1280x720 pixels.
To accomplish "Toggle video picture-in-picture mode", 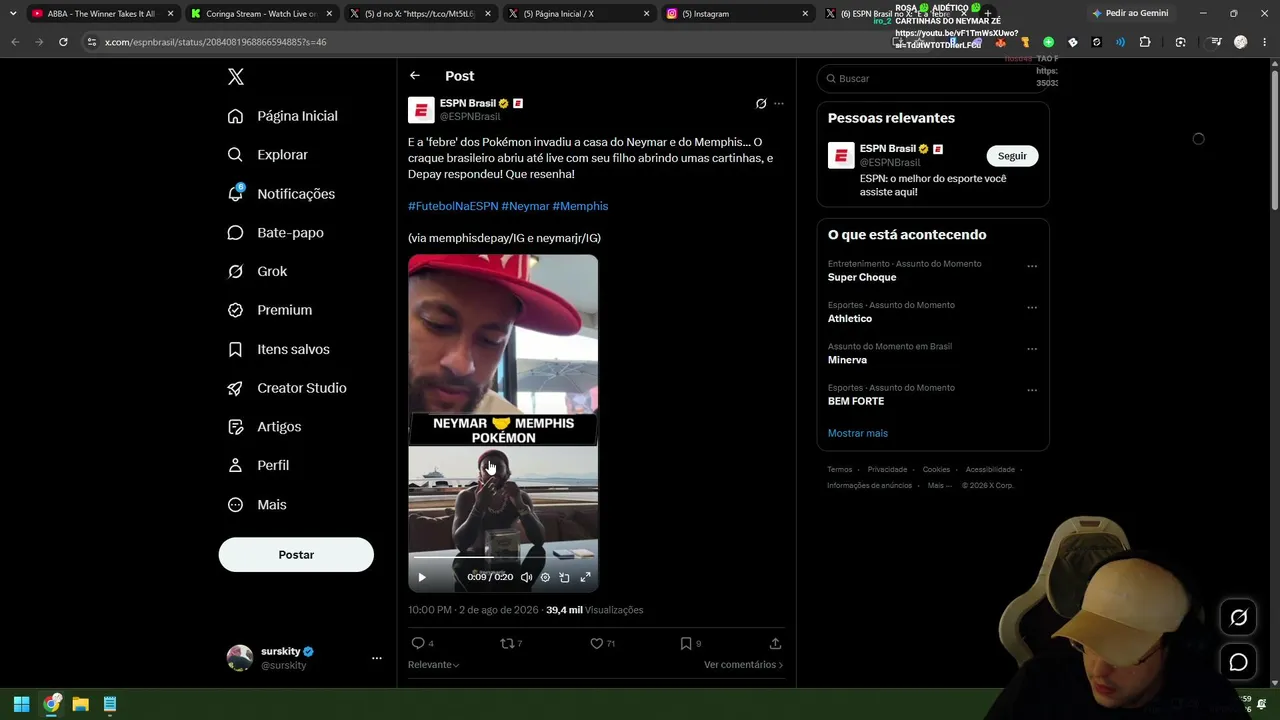I will [564, 577].
